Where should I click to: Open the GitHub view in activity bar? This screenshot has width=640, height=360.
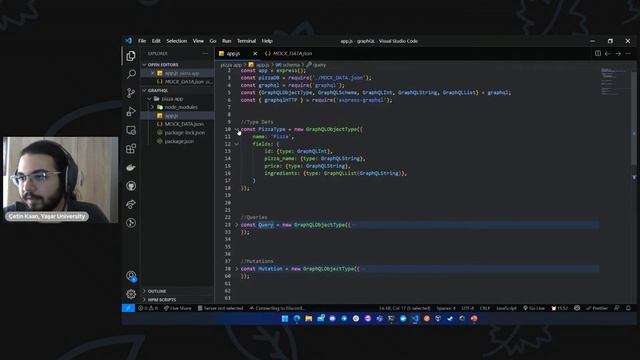pyautogui.click(x=131, y=186)
